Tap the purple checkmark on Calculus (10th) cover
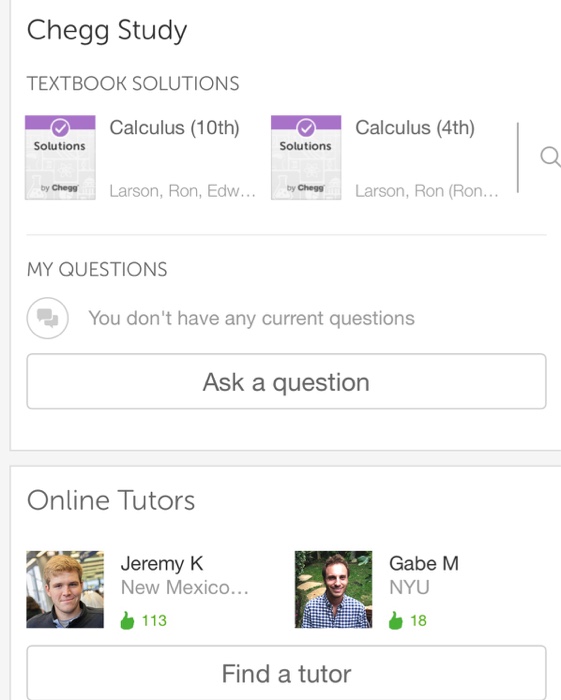The width and height of the screenshot is (561, 700). tap(60, 128)
